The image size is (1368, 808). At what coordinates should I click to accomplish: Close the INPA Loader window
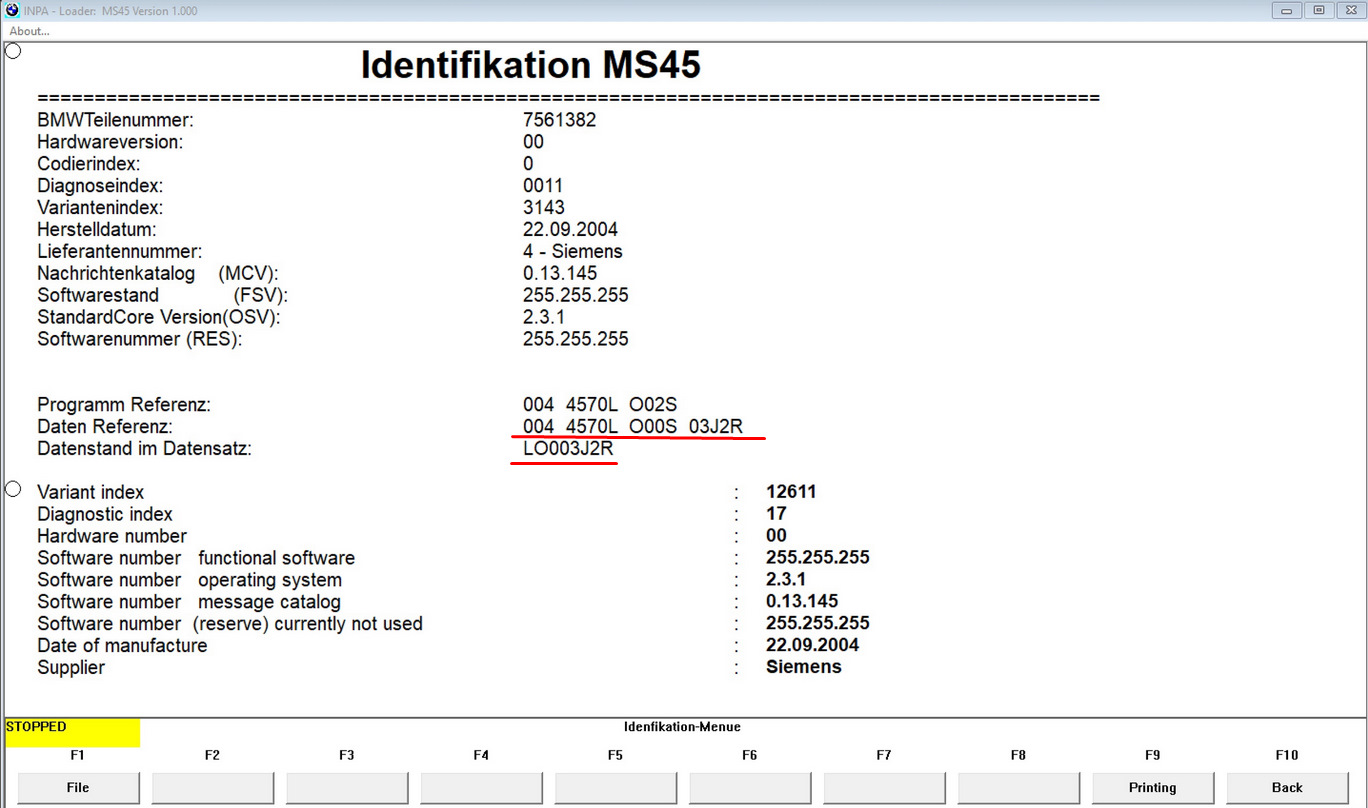tap(1350, 10)
